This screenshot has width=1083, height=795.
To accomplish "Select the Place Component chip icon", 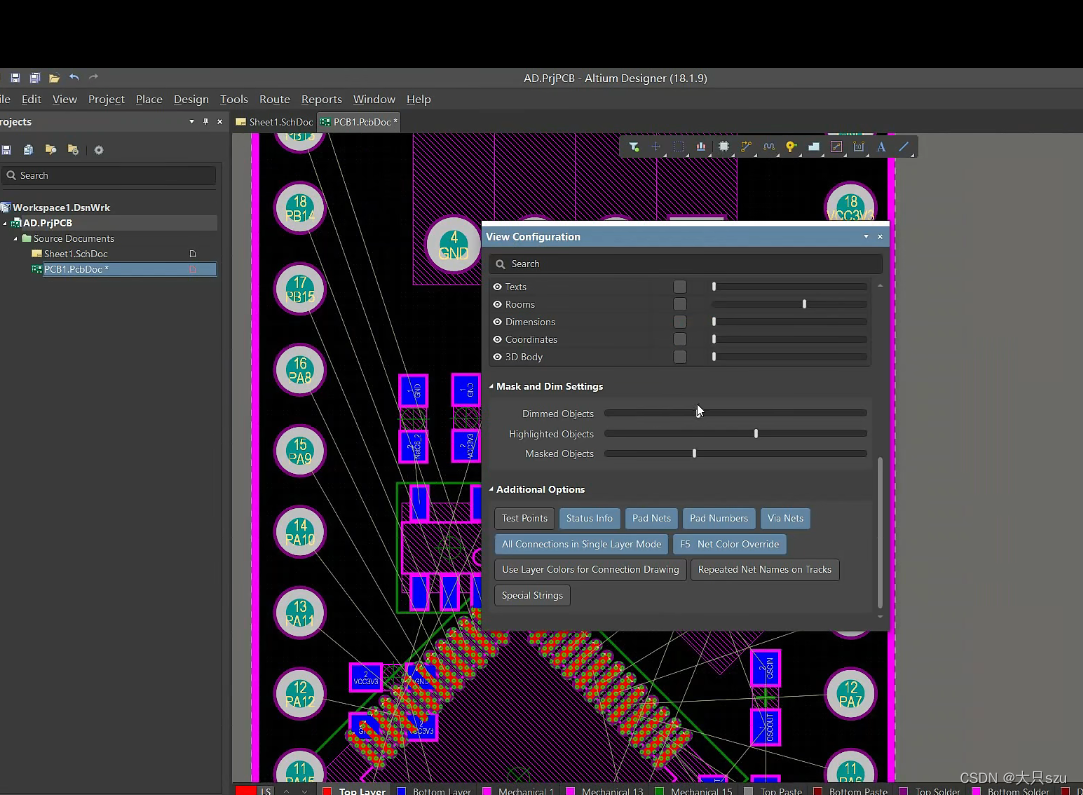I will pyautogui.click(x=724, y=146).
